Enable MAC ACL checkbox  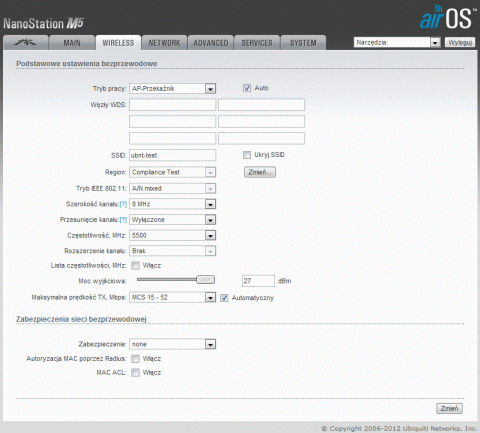pyautogui.click(x=135, y=372)
